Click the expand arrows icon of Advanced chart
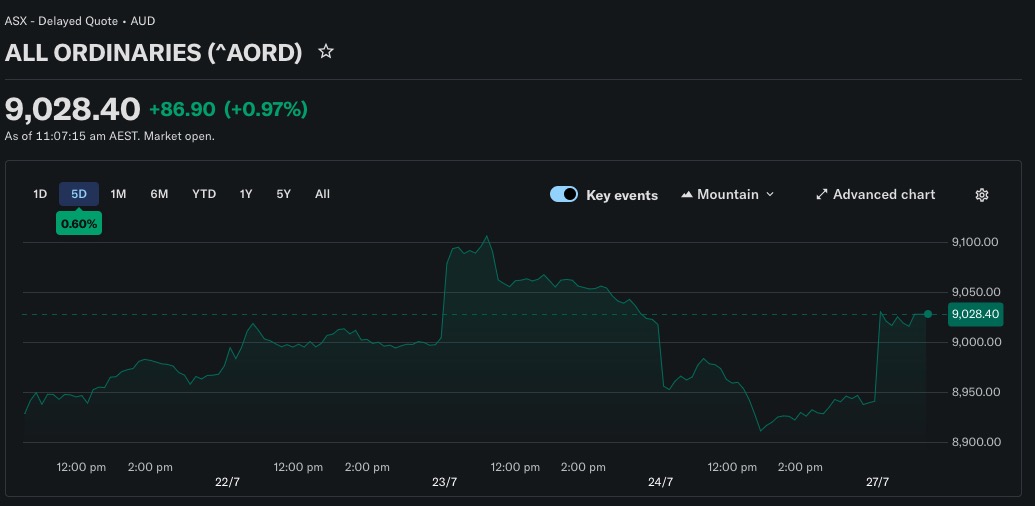Image resolution: width=1035 pixels, height=506 pixels. point(822,195)
